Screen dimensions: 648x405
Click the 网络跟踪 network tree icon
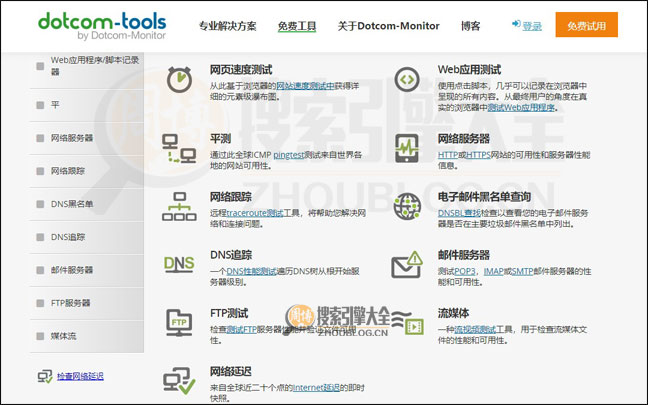tap(179, 206)
